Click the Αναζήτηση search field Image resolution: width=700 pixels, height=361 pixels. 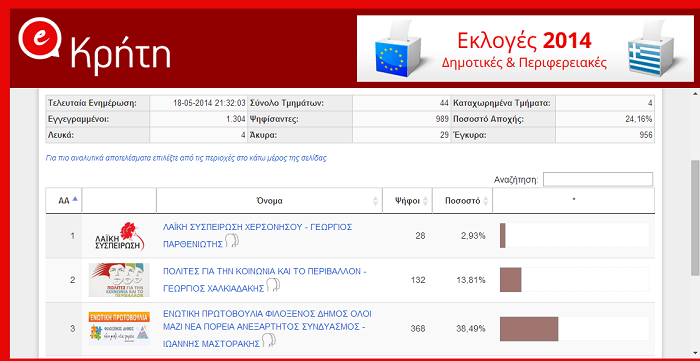598,179
